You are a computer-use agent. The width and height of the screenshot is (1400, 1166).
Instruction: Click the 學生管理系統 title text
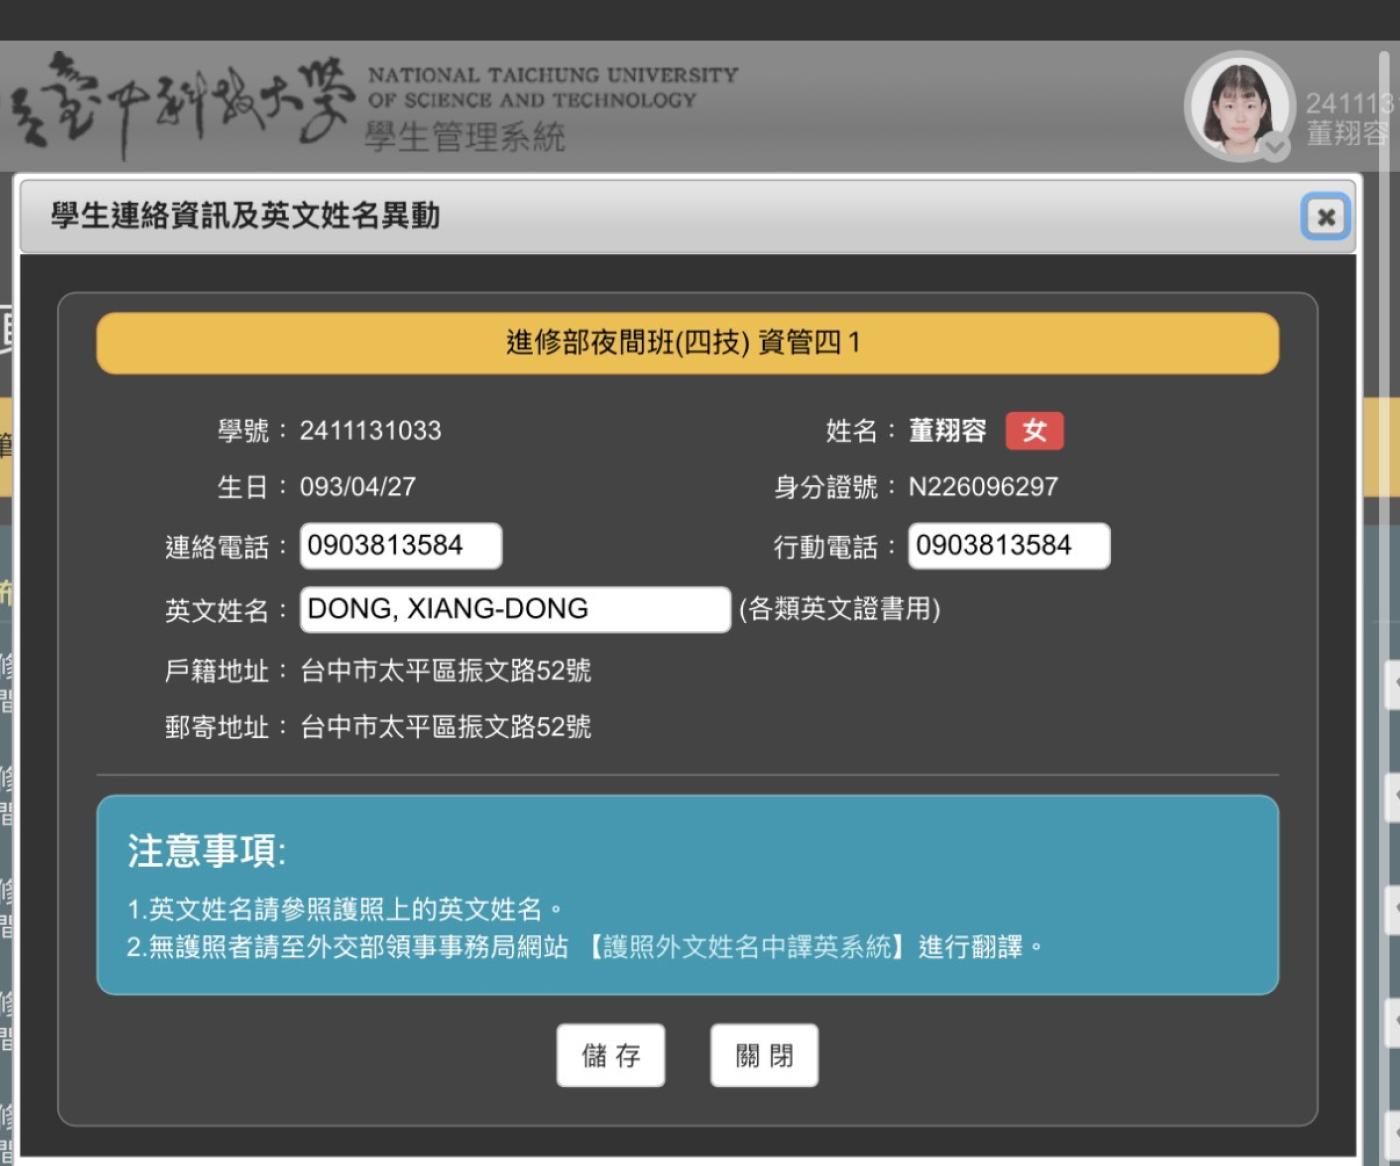tap(465, 137)
